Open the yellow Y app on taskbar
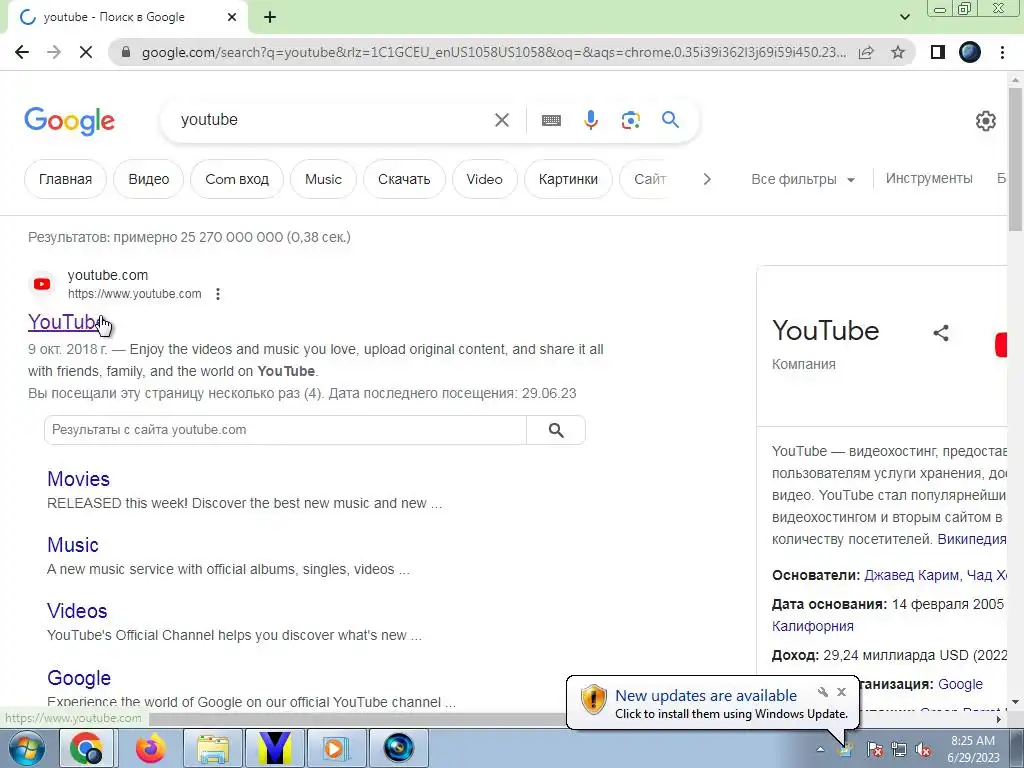This screenshot has width=1024, height=768. point(275,748)
